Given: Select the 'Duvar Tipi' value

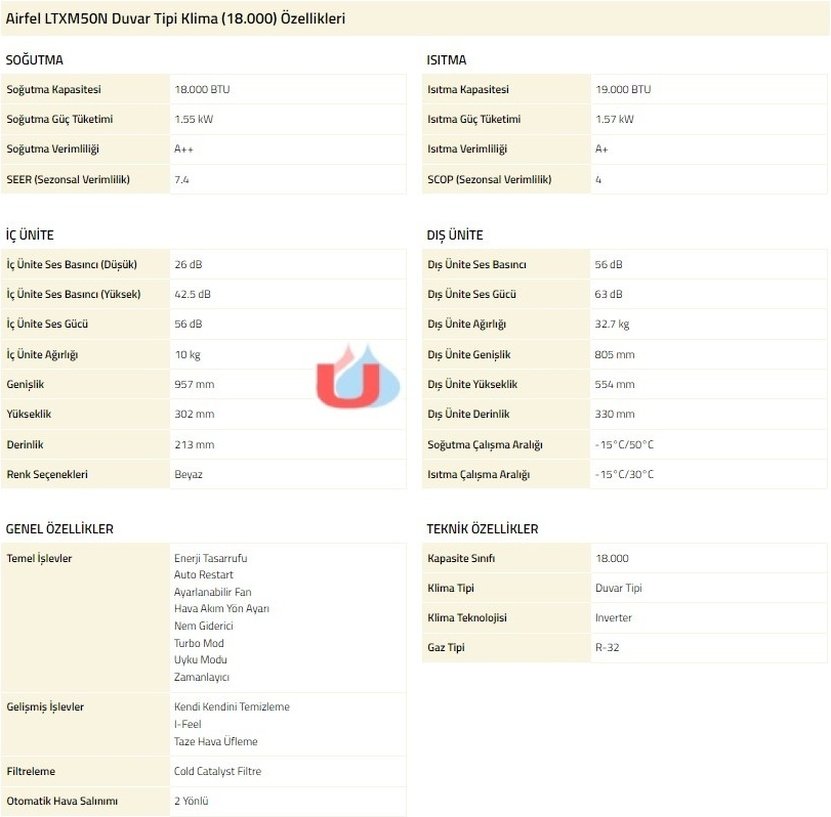Looking at the screenshot, I should (618, 588).
